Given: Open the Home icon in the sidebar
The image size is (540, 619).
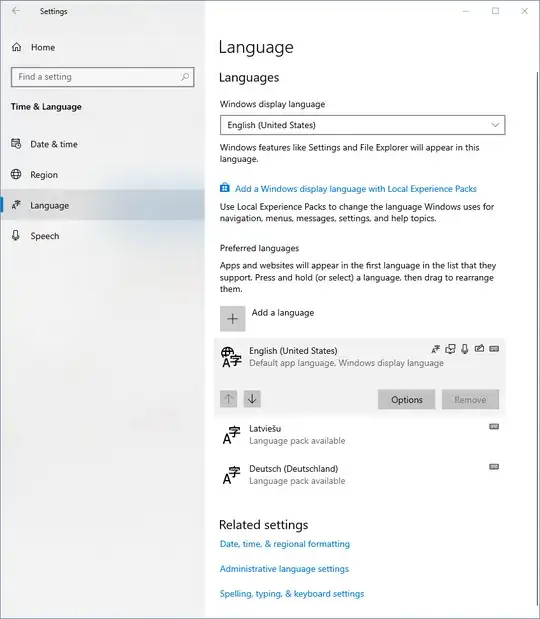Looking at the screenshot, I should pos(17,47).
